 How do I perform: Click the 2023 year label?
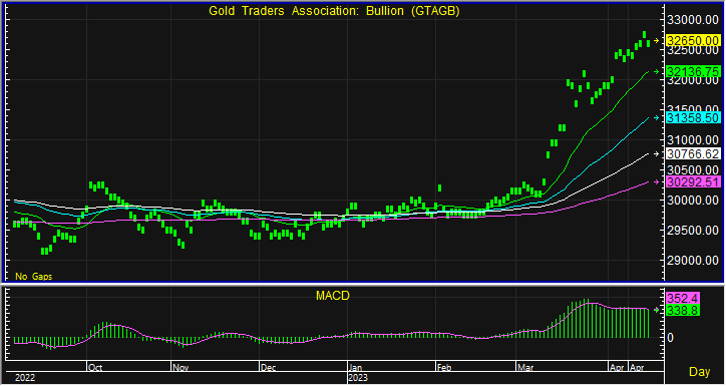(358, 378)
